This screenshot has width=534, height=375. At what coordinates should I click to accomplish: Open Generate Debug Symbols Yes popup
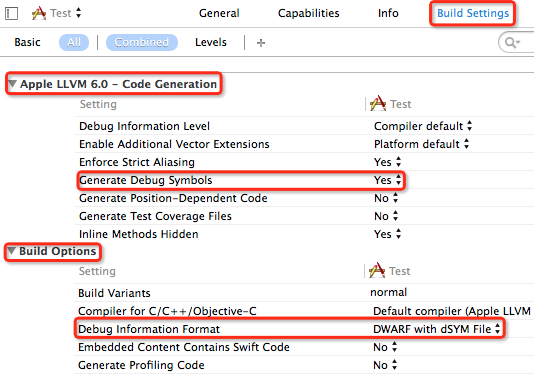point(388,180)
